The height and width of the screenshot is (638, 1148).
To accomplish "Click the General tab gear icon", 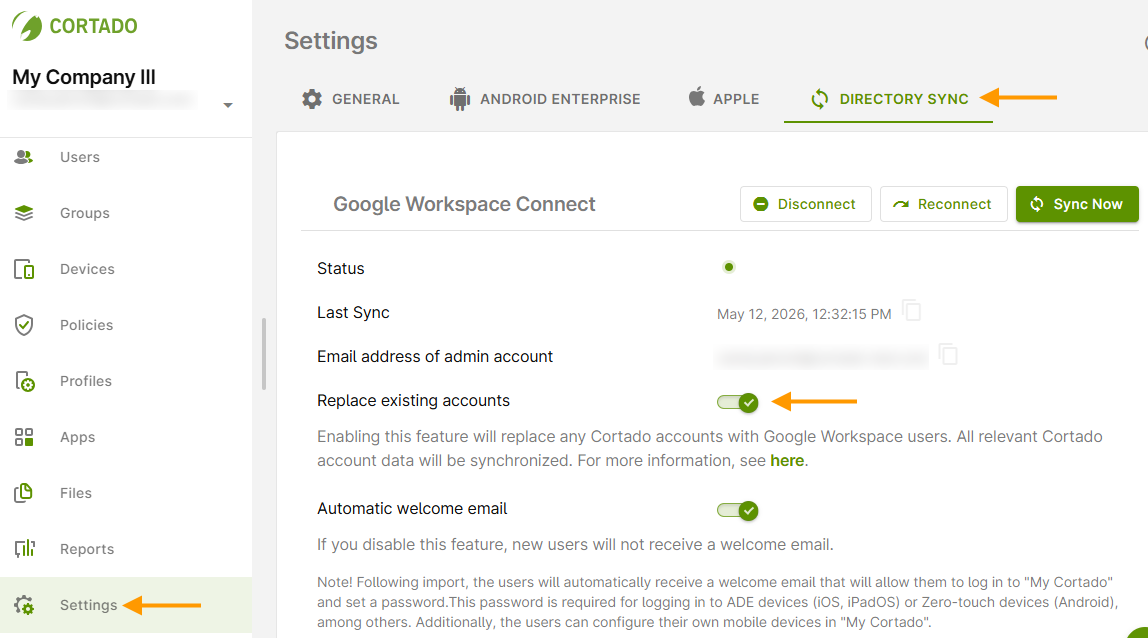I will pos(312,99).
